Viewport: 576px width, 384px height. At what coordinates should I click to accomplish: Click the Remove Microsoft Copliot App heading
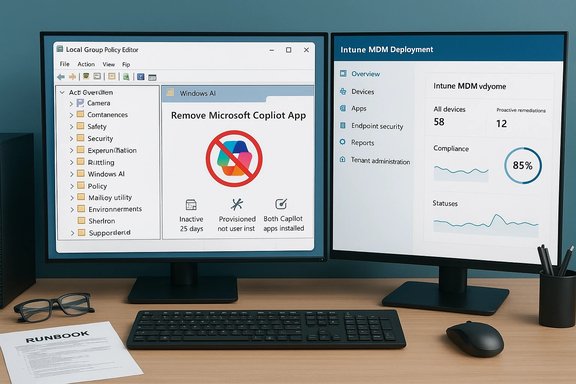(x=238, y=116)
